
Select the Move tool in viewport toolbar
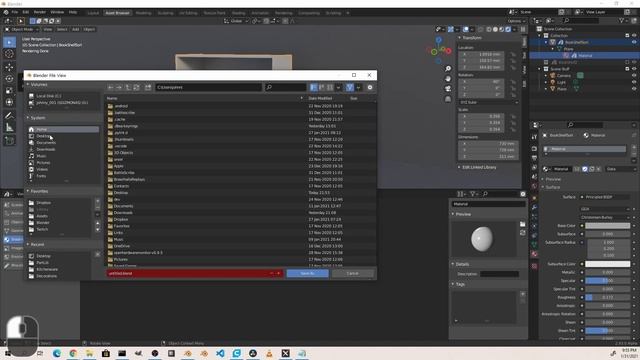[9, 67]
